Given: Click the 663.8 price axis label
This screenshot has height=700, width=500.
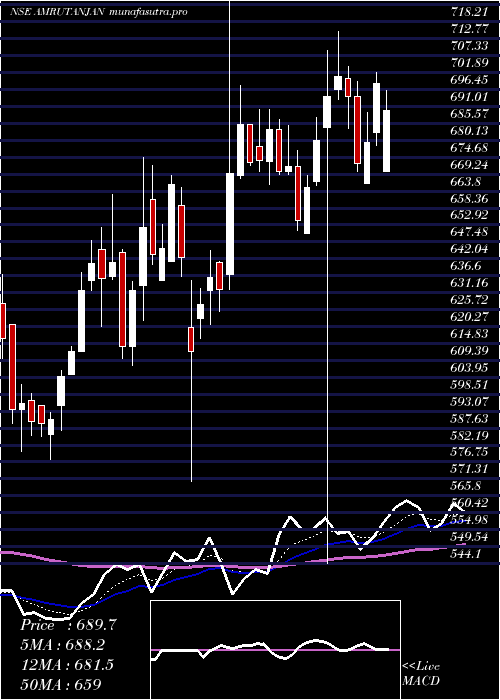Looking at the screenshot, I should click(x=466, y=182).
